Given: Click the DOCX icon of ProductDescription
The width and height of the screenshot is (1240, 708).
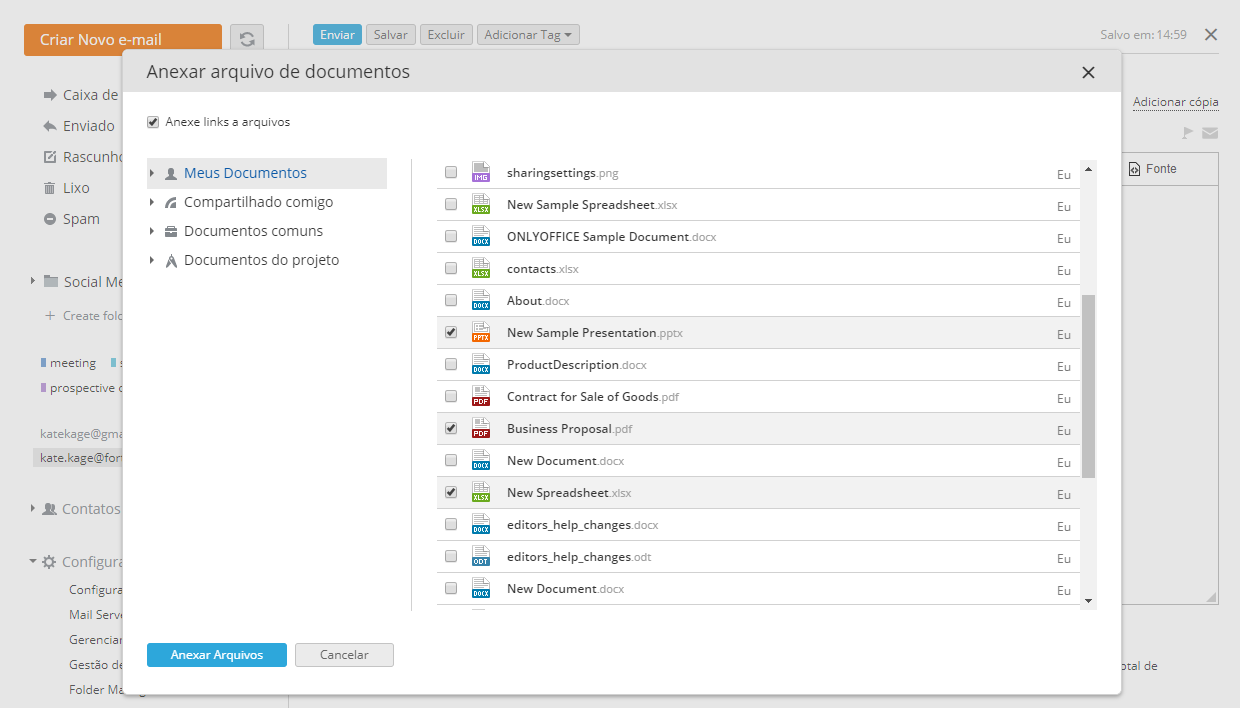Looking at the screenshot, I should 481,364.
